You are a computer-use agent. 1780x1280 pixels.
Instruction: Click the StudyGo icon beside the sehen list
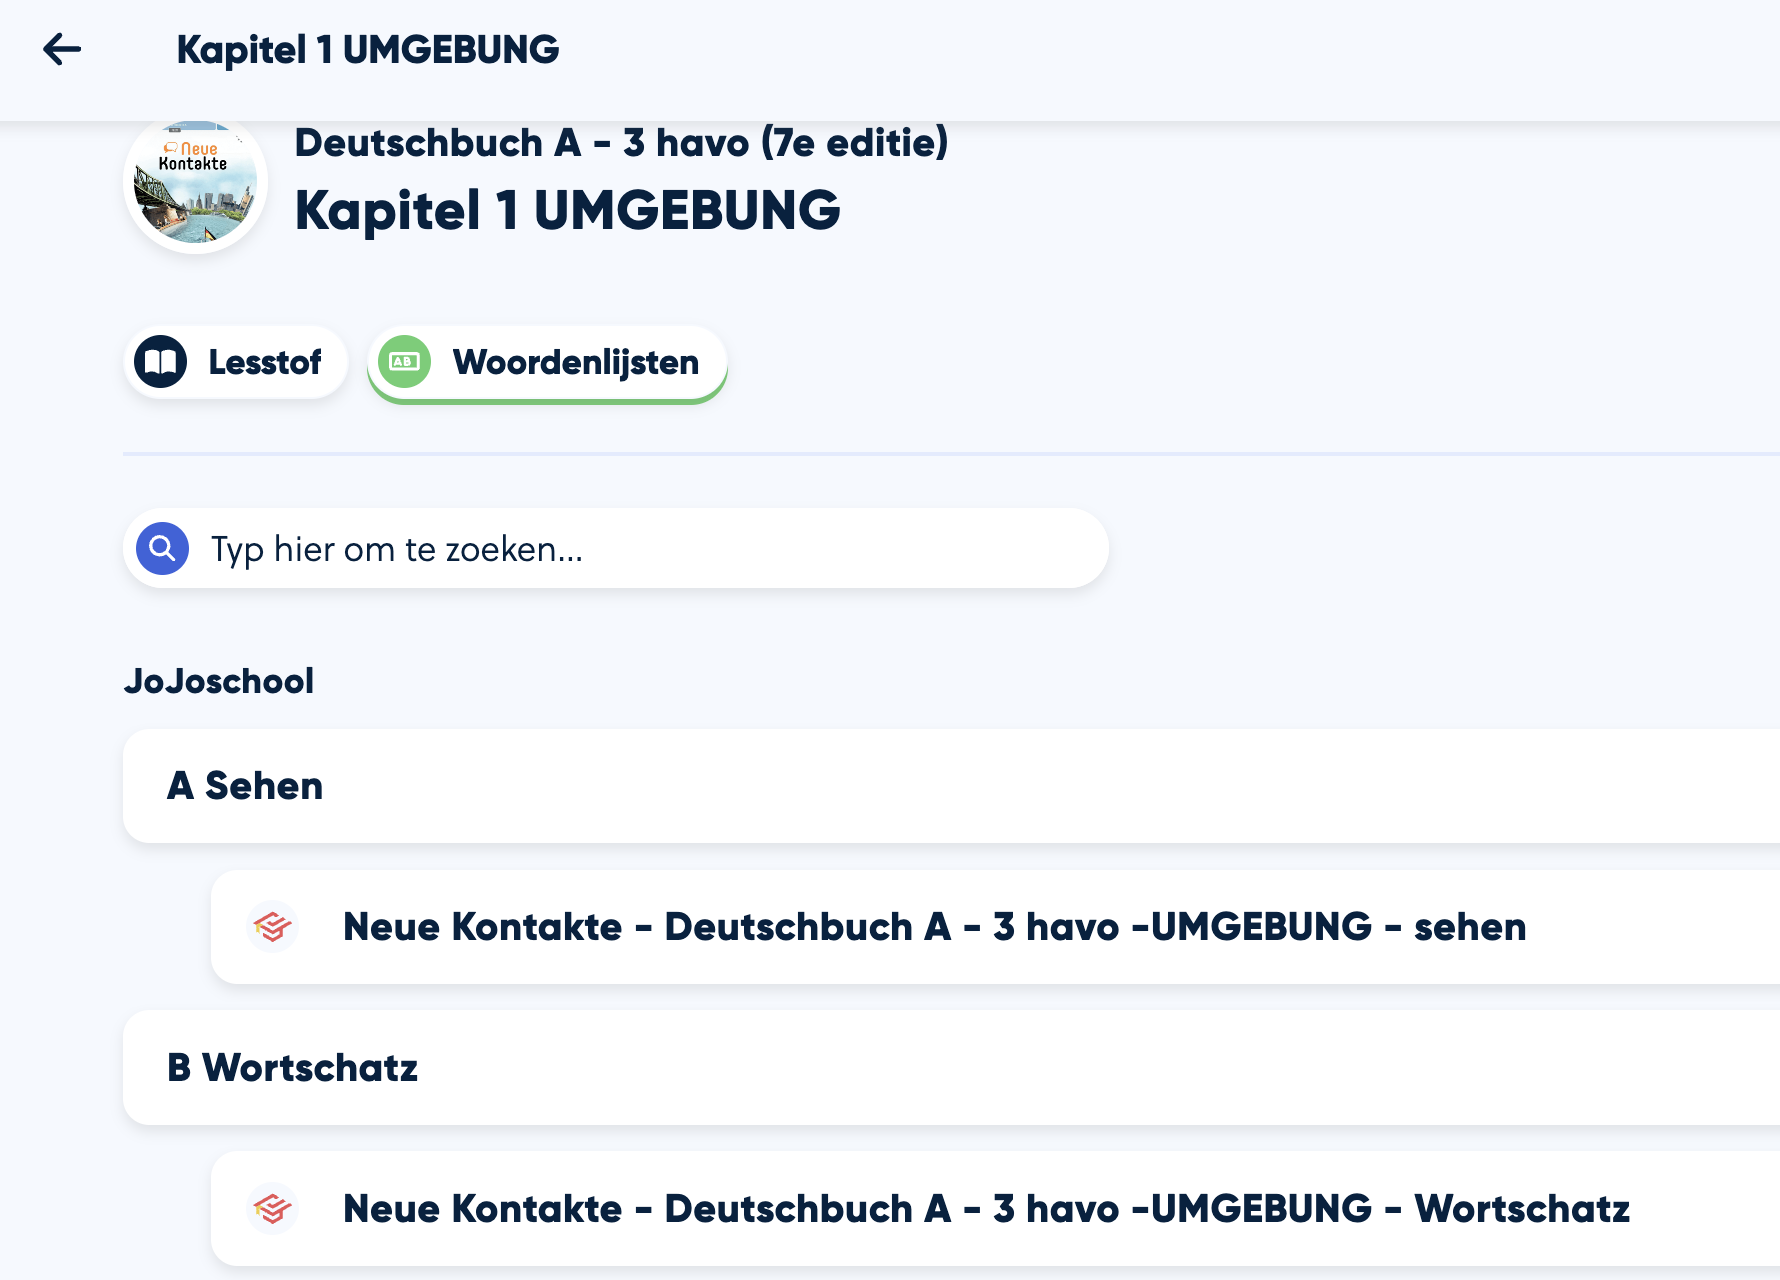(x=272, y=926)
